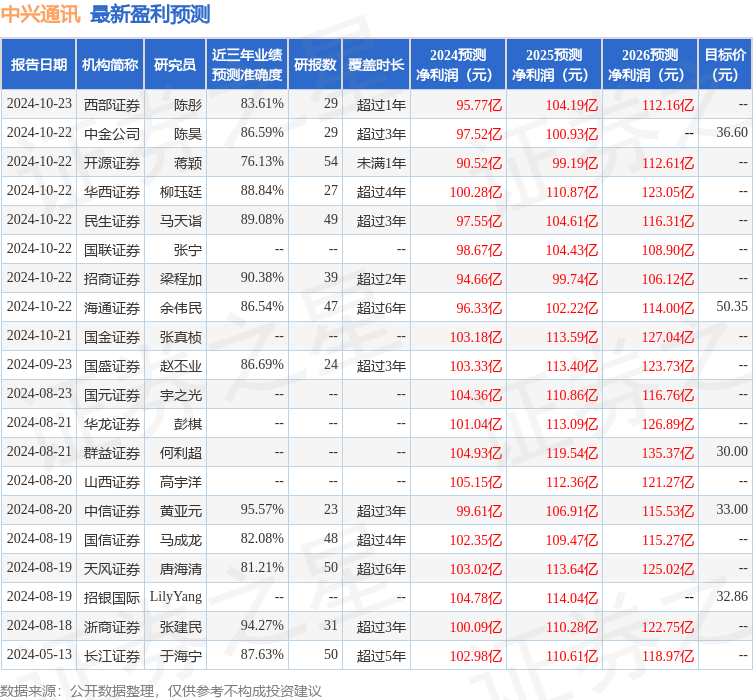
Task: Select the 国金证券 institution cell
Action: pos(112,337)
